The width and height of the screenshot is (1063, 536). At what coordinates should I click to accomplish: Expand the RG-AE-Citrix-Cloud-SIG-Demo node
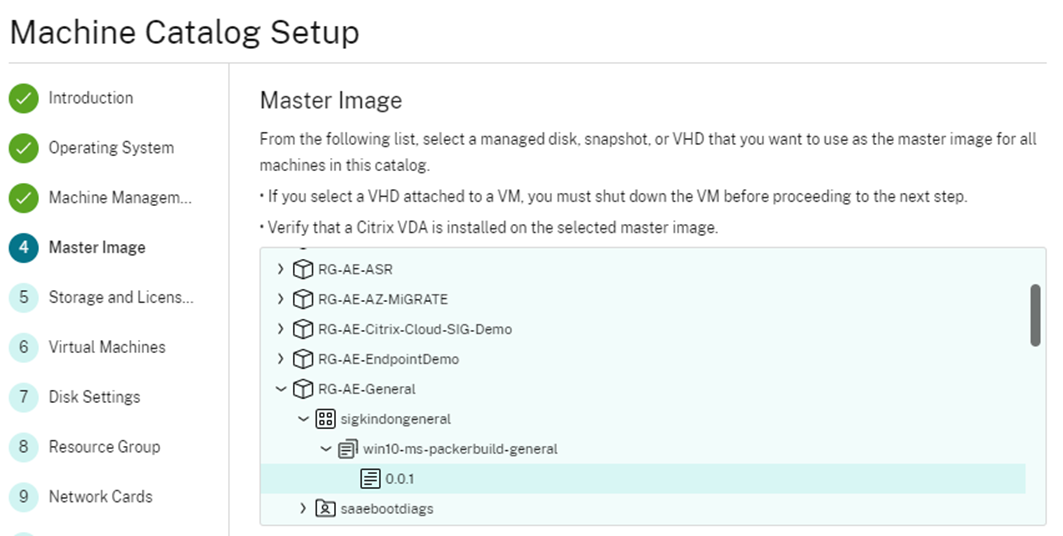click(281, 329)
